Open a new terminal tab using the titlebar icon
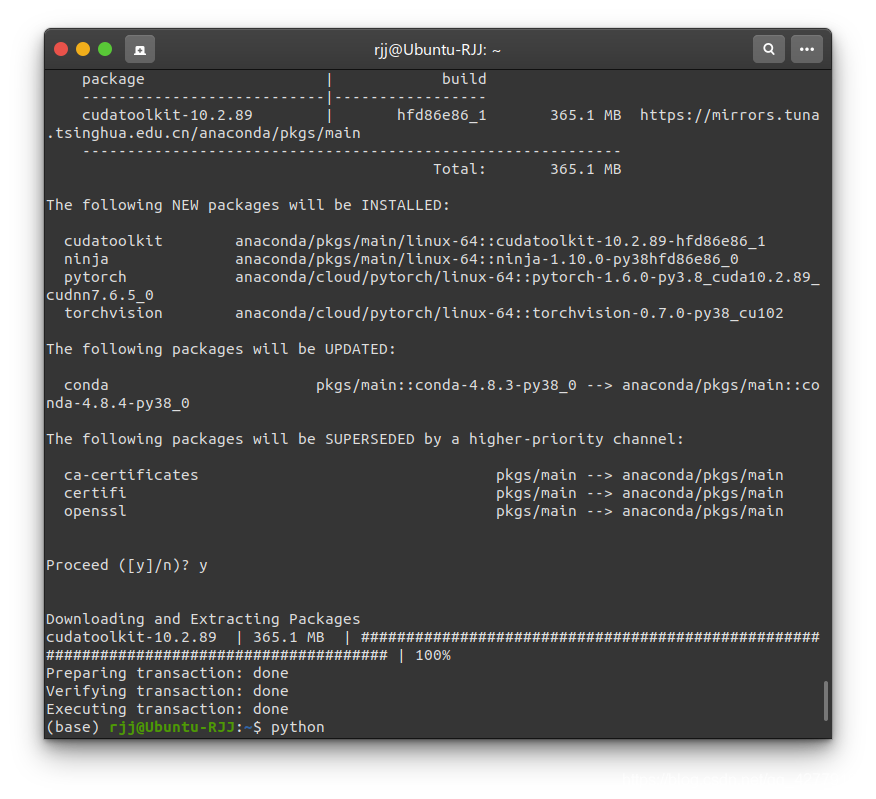Viewport: 876px width, 799px height. pos(140,50)
